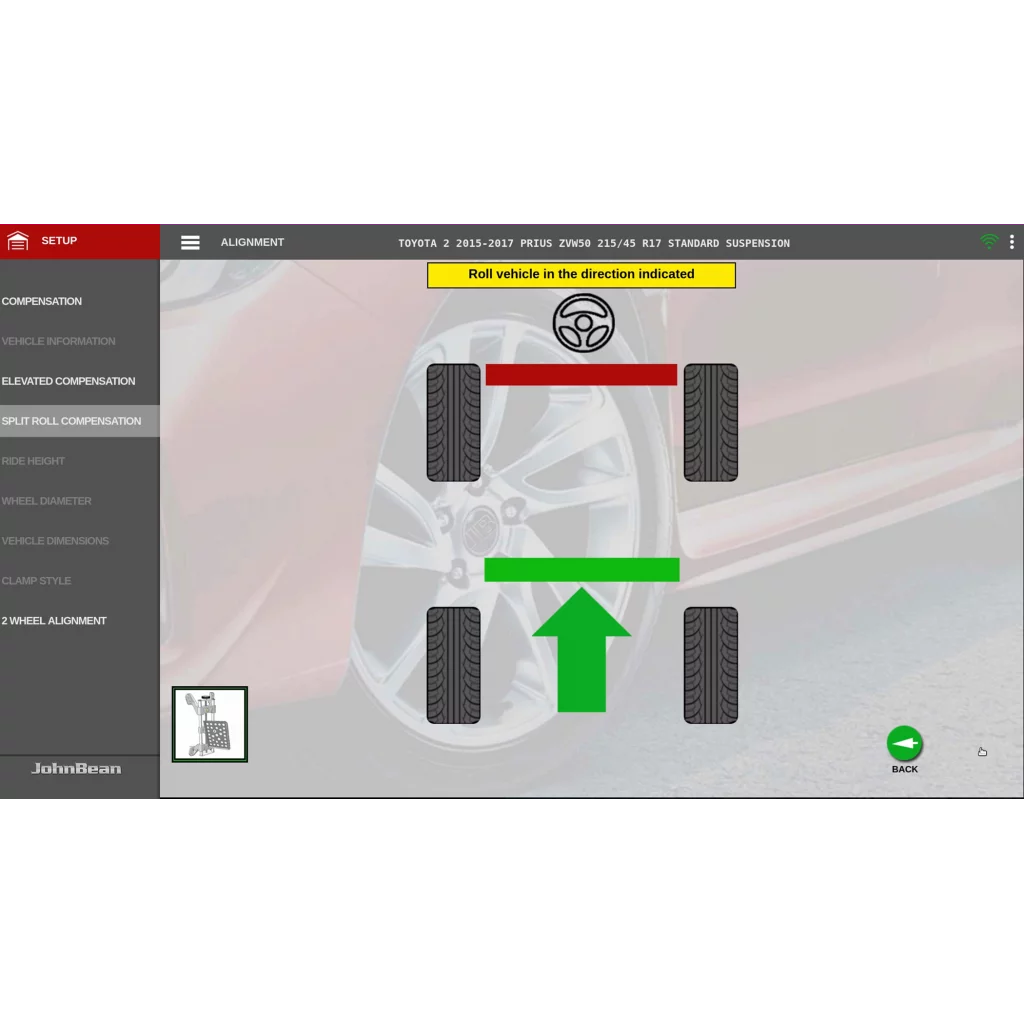The image size is (1024, 1024).
Task: Open the three-dot options menu
Action: click(x=1012, y=242)
